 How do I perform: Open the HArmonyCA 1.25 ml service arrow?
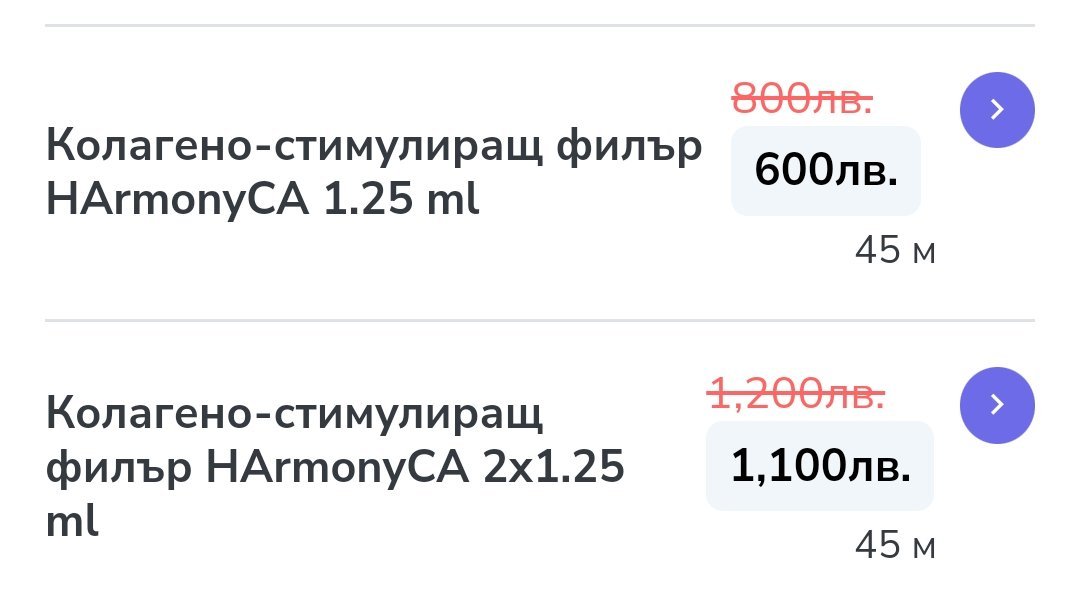tap(996, 110)
